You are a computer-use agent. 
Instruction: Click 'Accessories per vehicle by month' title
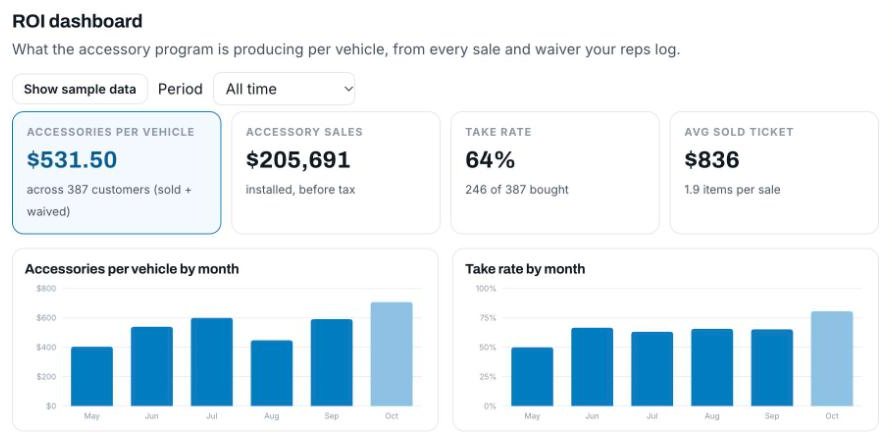132,268
